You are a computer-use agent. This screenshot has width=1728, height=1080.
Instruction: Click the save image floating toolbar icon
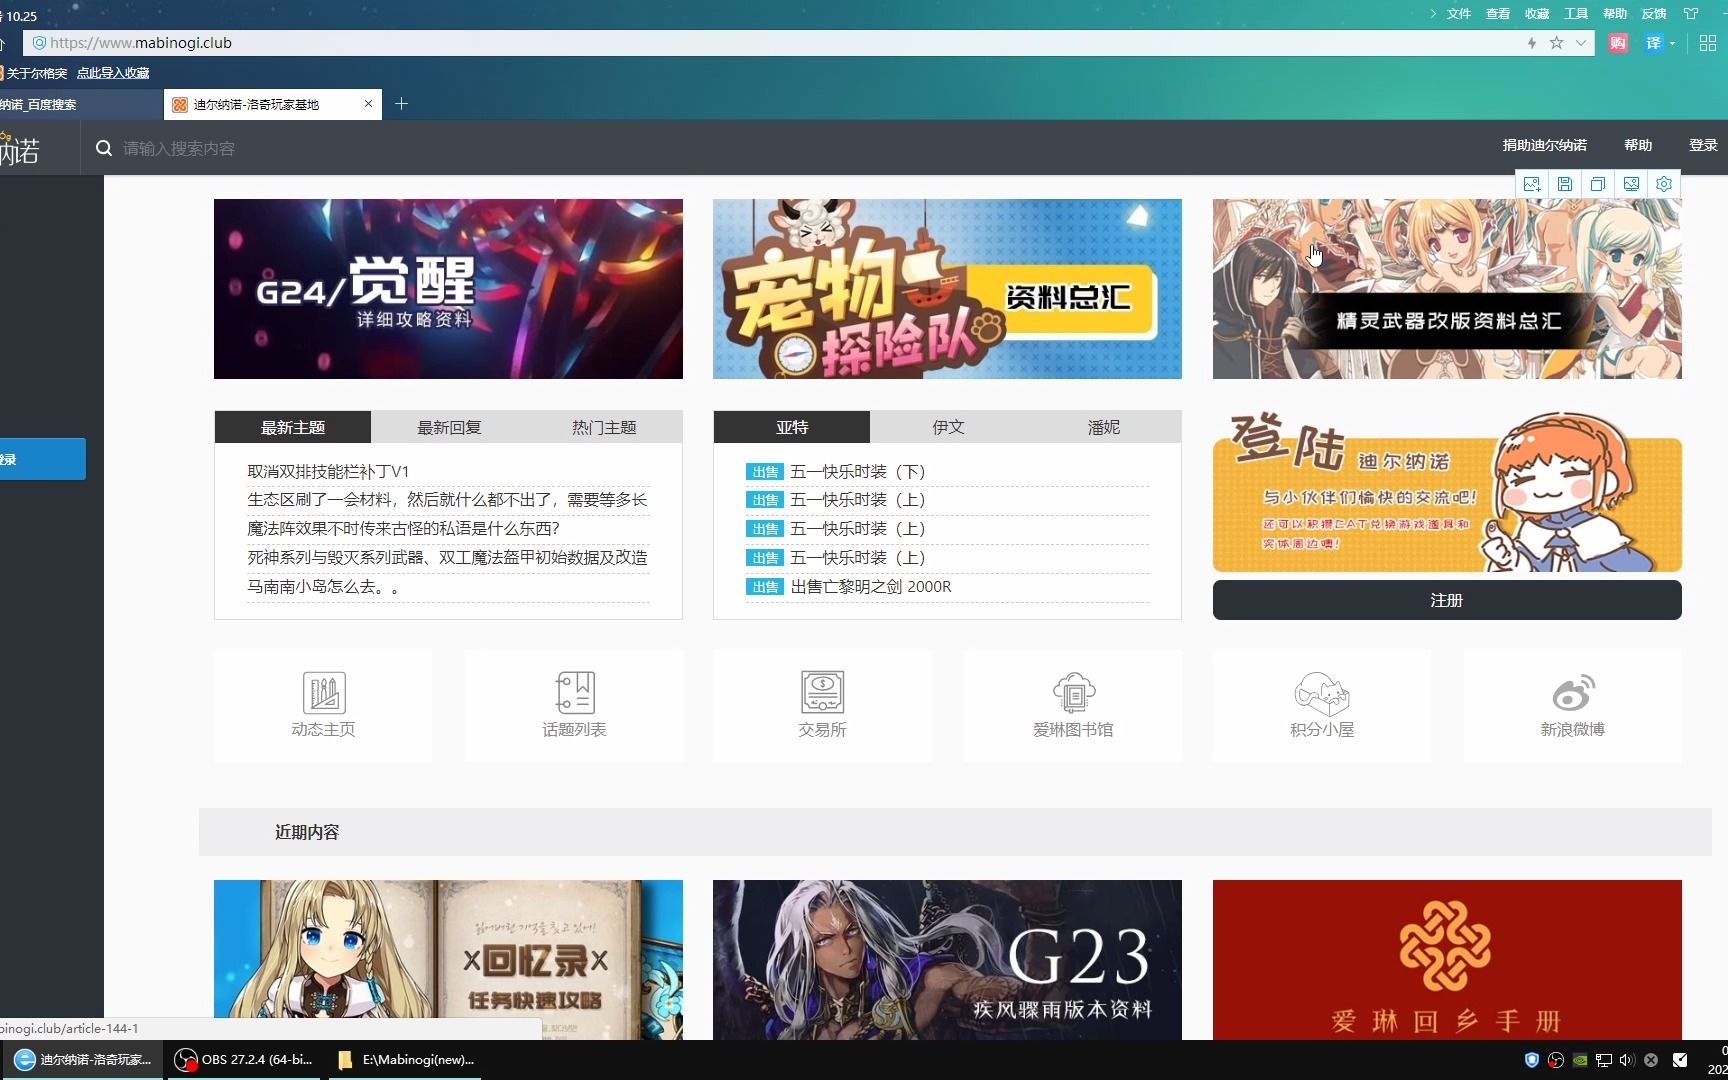click(x=1565, y=184)
